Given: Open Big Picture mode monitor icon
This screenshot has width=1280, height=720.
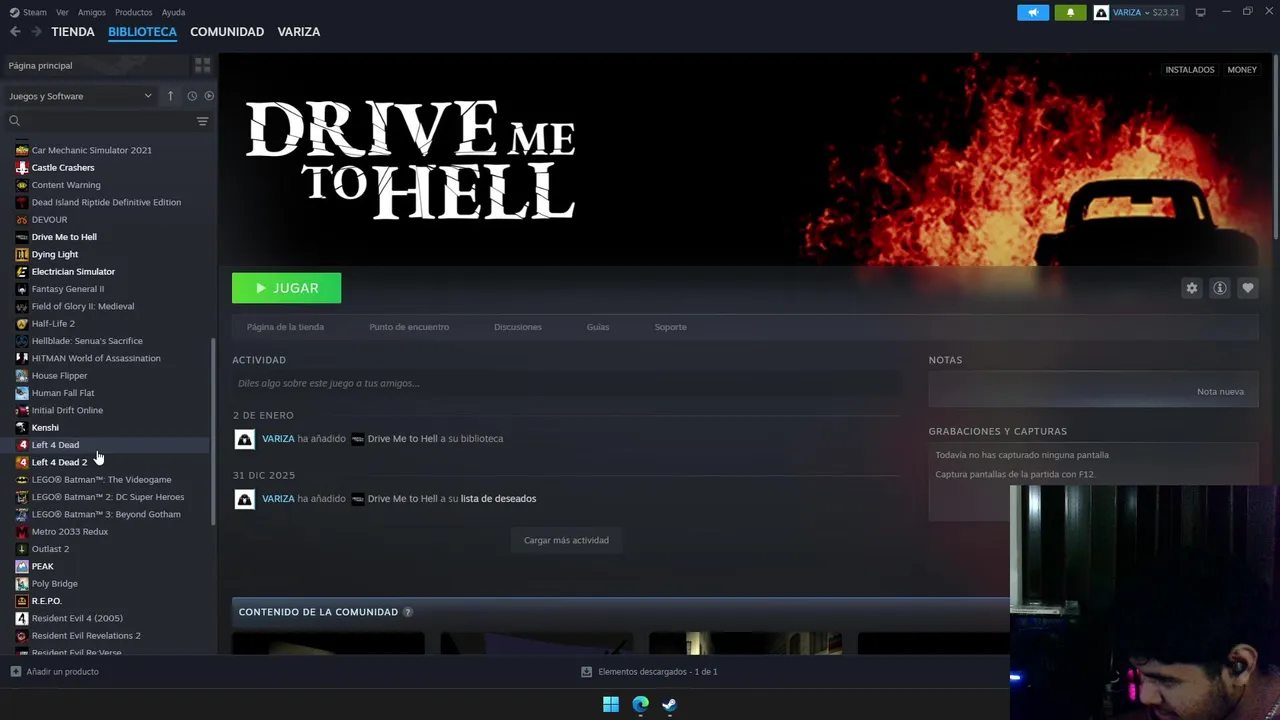Looking at the screenshot, I should [1200, 12].
